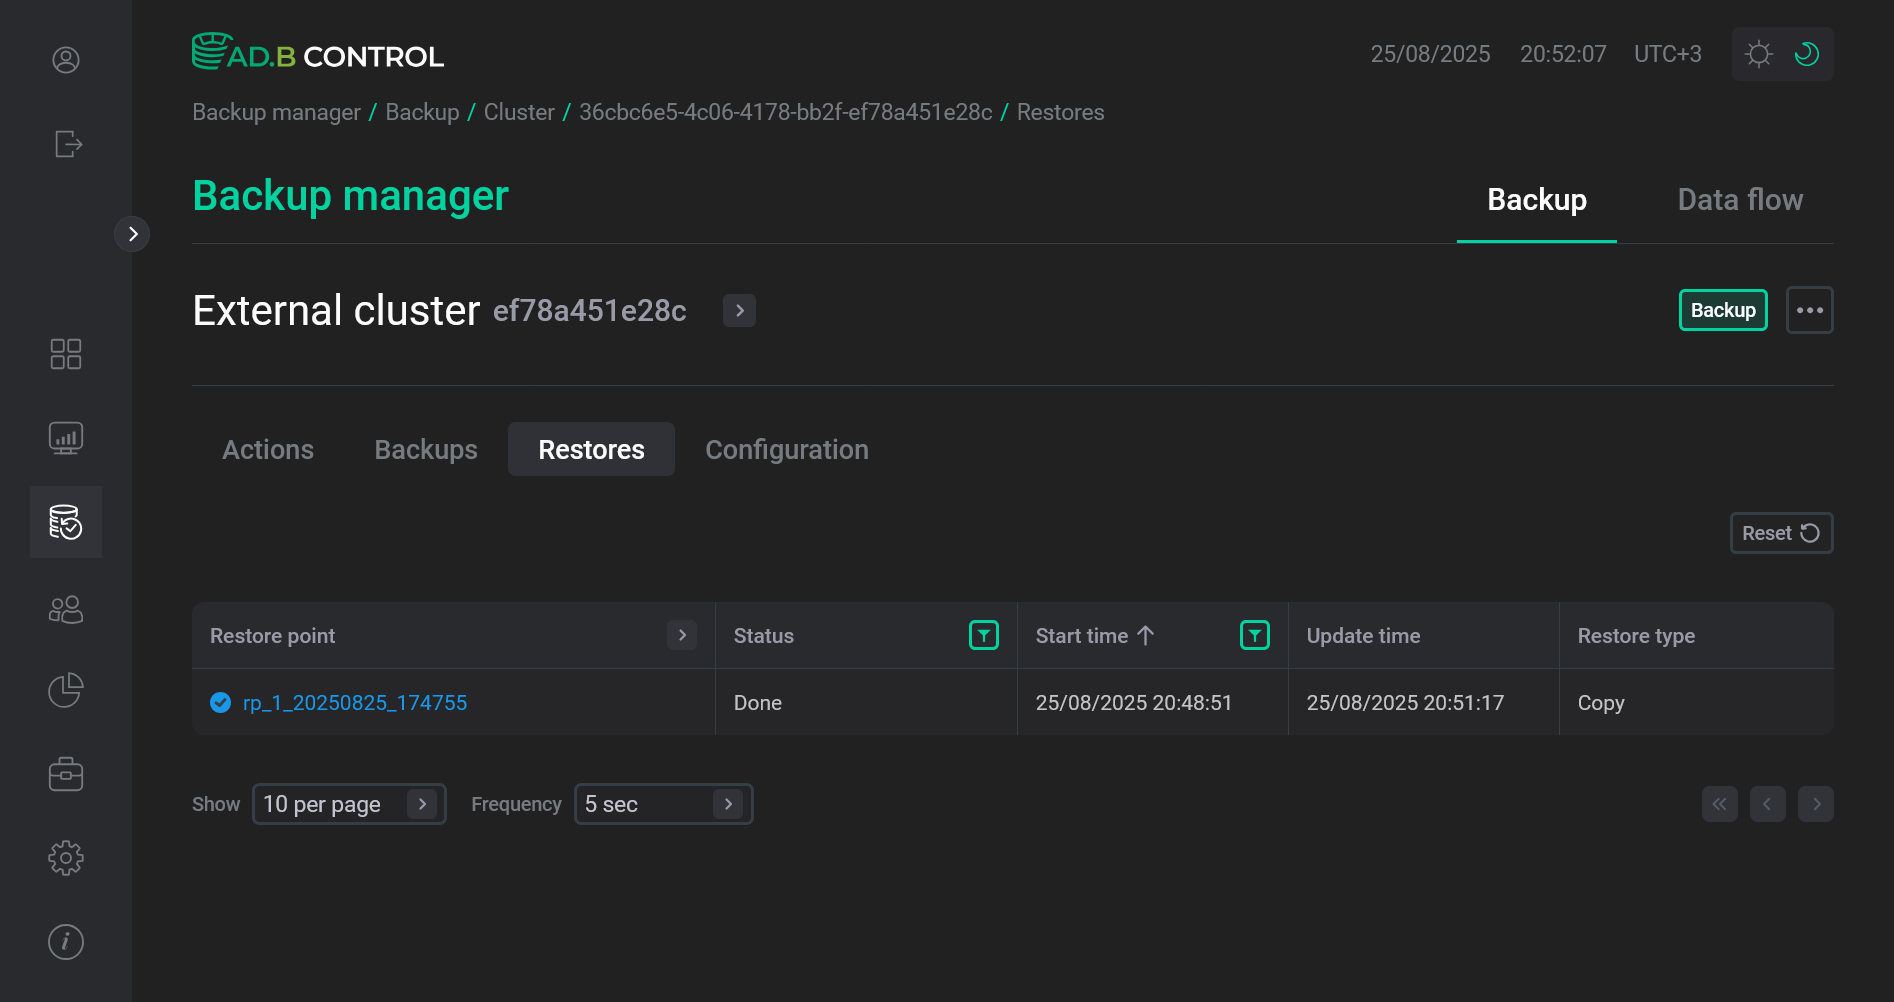Screen dimensions: 1894x1002
Task: Open the pie chart reports icon
Action: click(x=66, y=690)
